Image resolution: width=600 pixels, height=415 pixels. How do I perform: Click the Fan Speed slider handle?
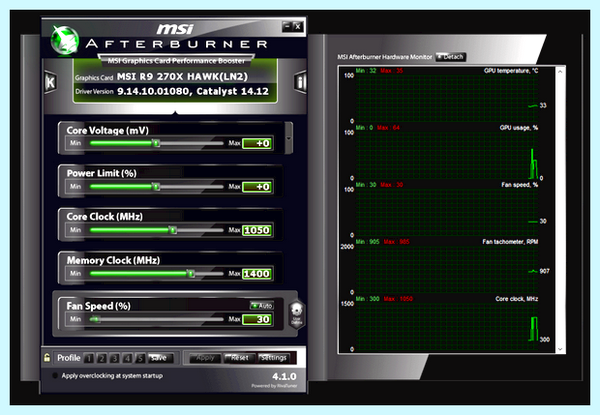click(x=95, y=319)
